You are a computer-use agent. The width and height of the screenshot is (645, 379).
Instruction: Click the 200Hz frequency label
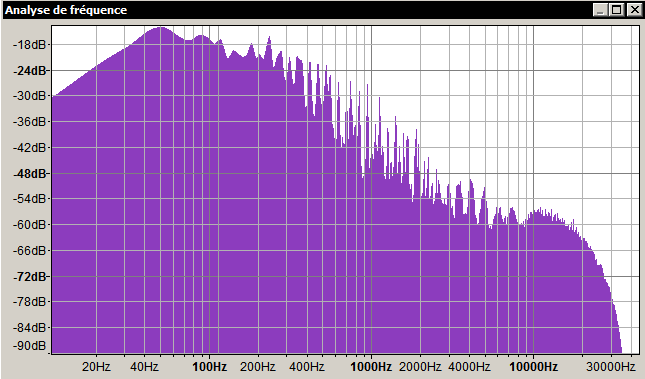click(258, 366)
